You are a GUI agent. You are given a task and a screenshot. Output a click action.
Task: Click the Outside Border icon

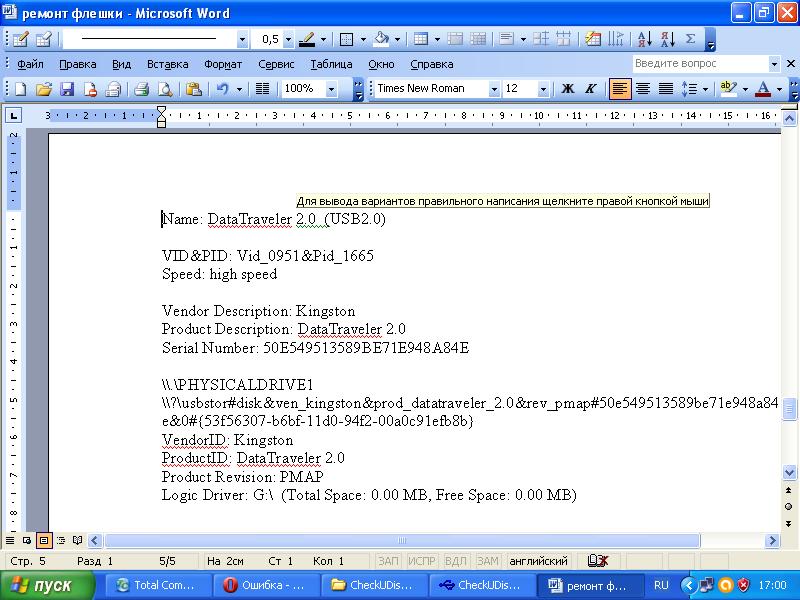[x=346, y=39]
